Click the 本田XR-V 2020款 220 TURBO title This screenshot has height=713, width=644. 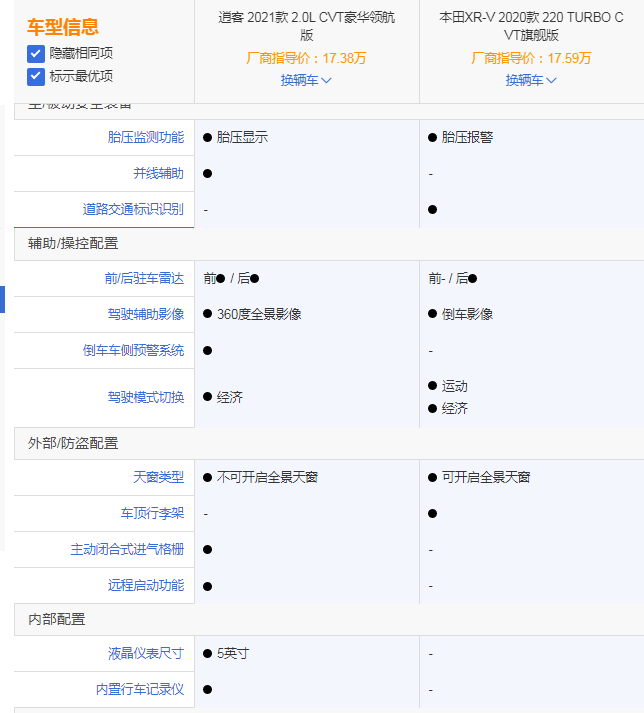point(531,26)
